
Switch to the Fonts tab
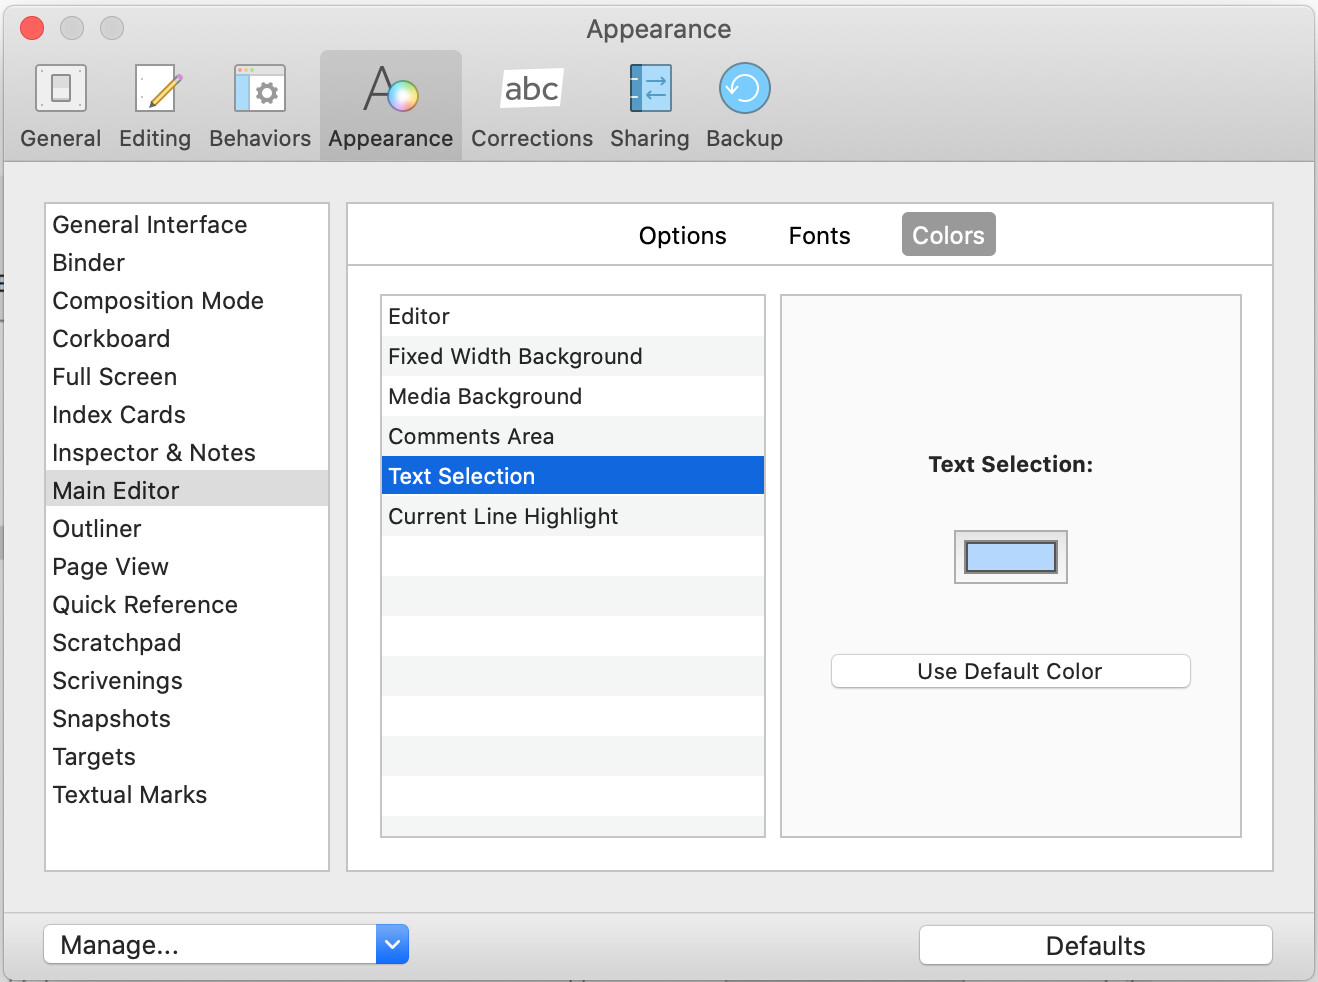pos(818,235)
